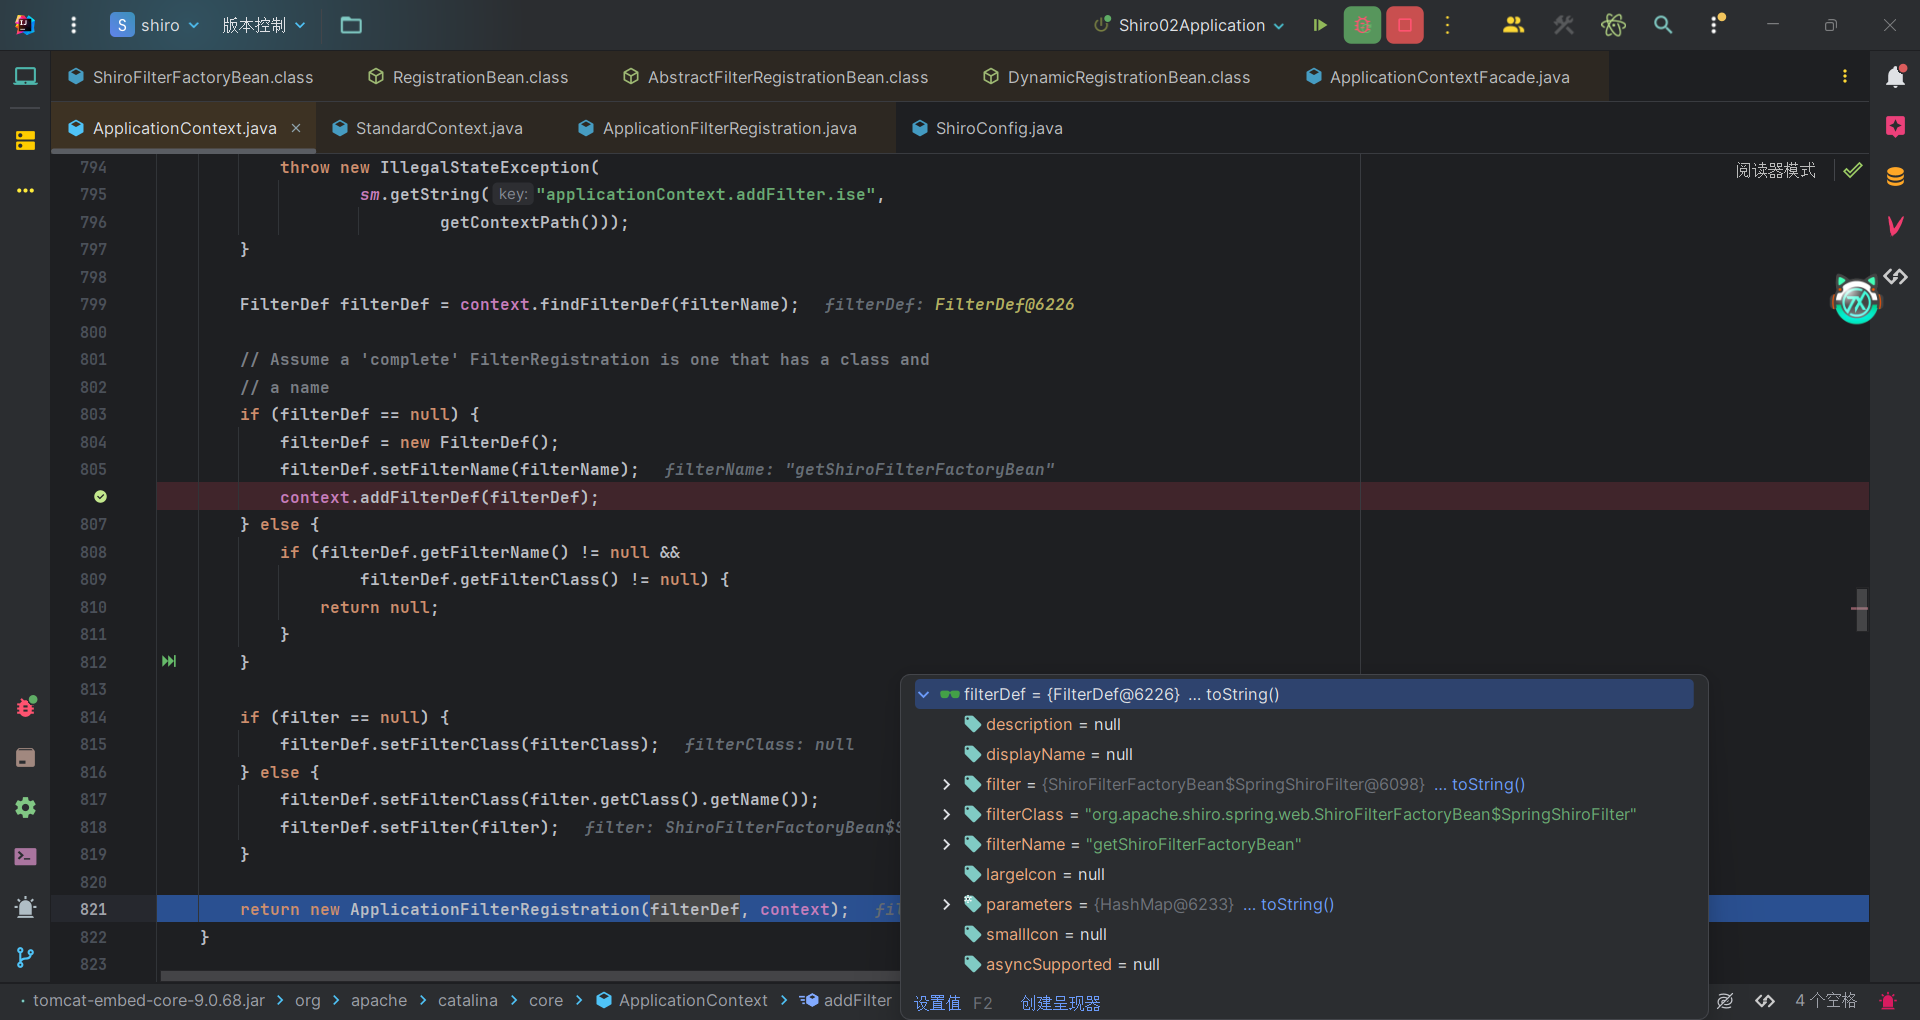Select the description = null row

tap(1304, 724)
